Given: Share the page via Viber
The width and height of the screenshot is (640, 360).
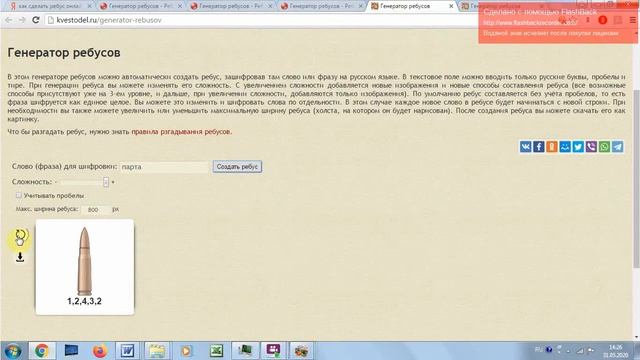Looking at the screenshot, I should pos(591,147).
